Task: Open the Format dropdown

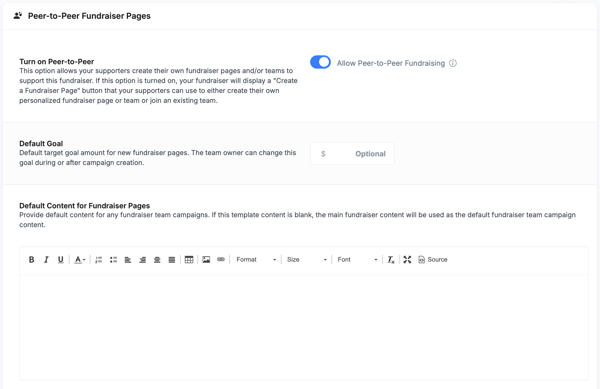Action: click(x=256, y=260)
